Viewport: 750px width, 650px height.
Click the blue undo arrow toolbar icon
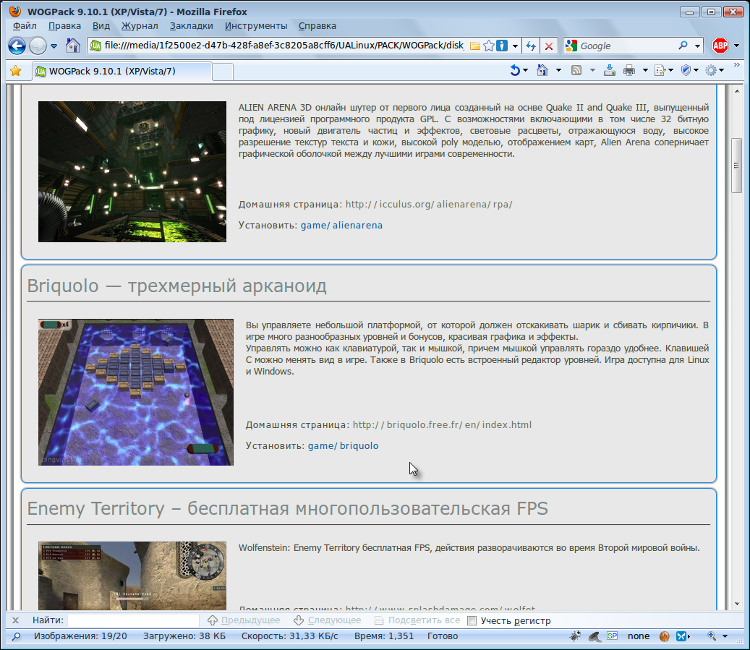click(515, 70)
